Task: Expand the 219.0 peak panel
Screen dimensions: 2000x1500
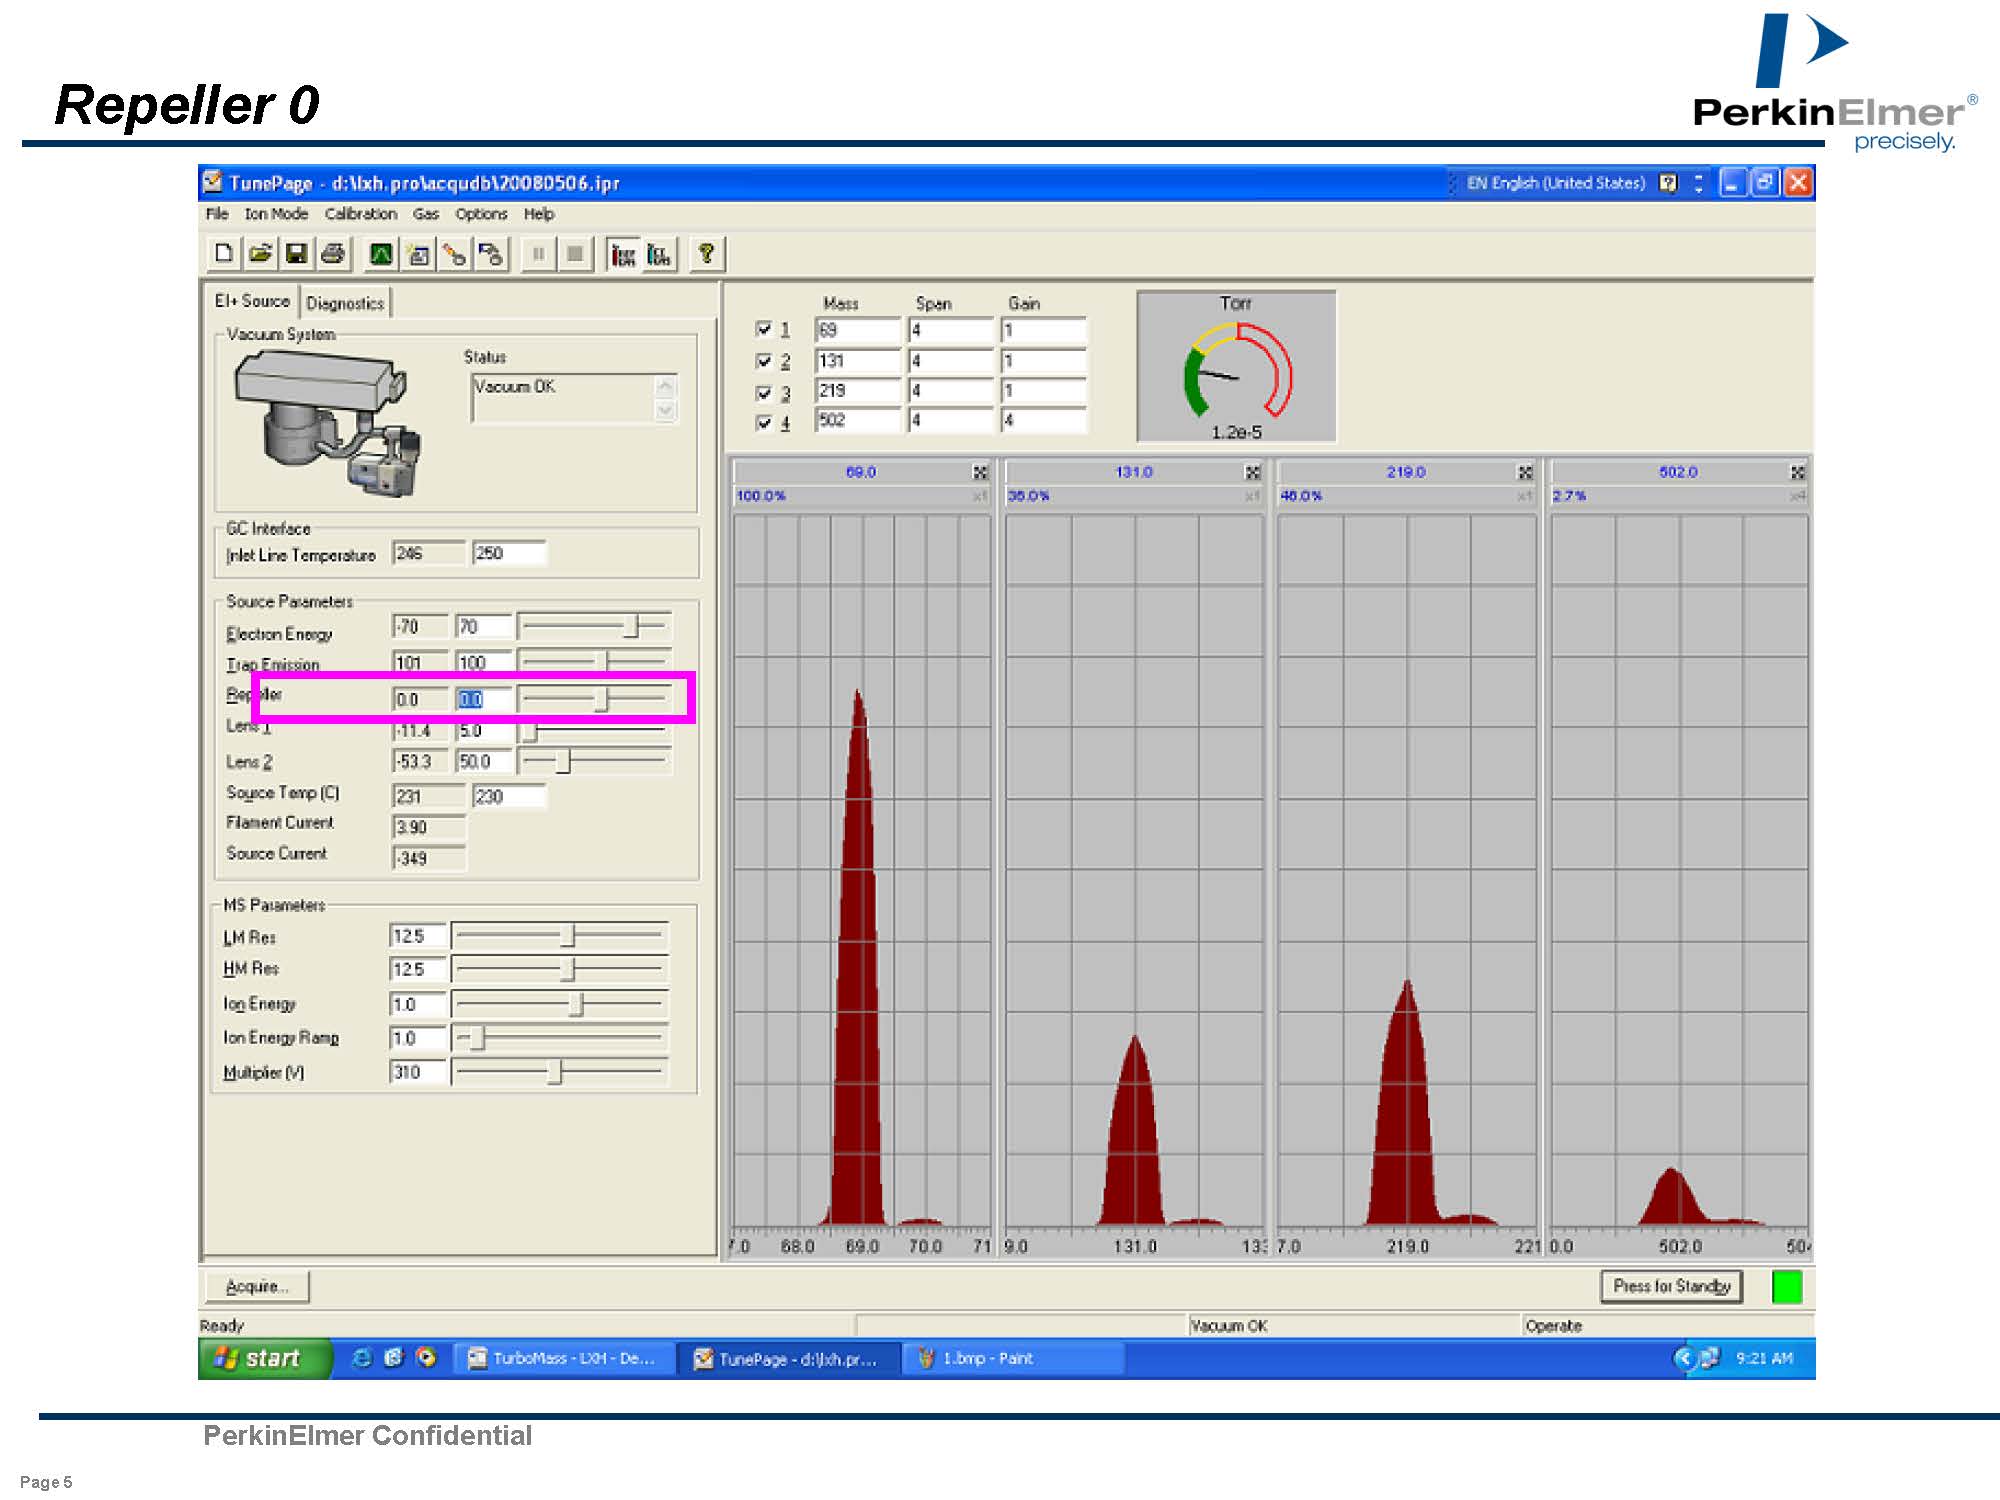Action: 1525,472
